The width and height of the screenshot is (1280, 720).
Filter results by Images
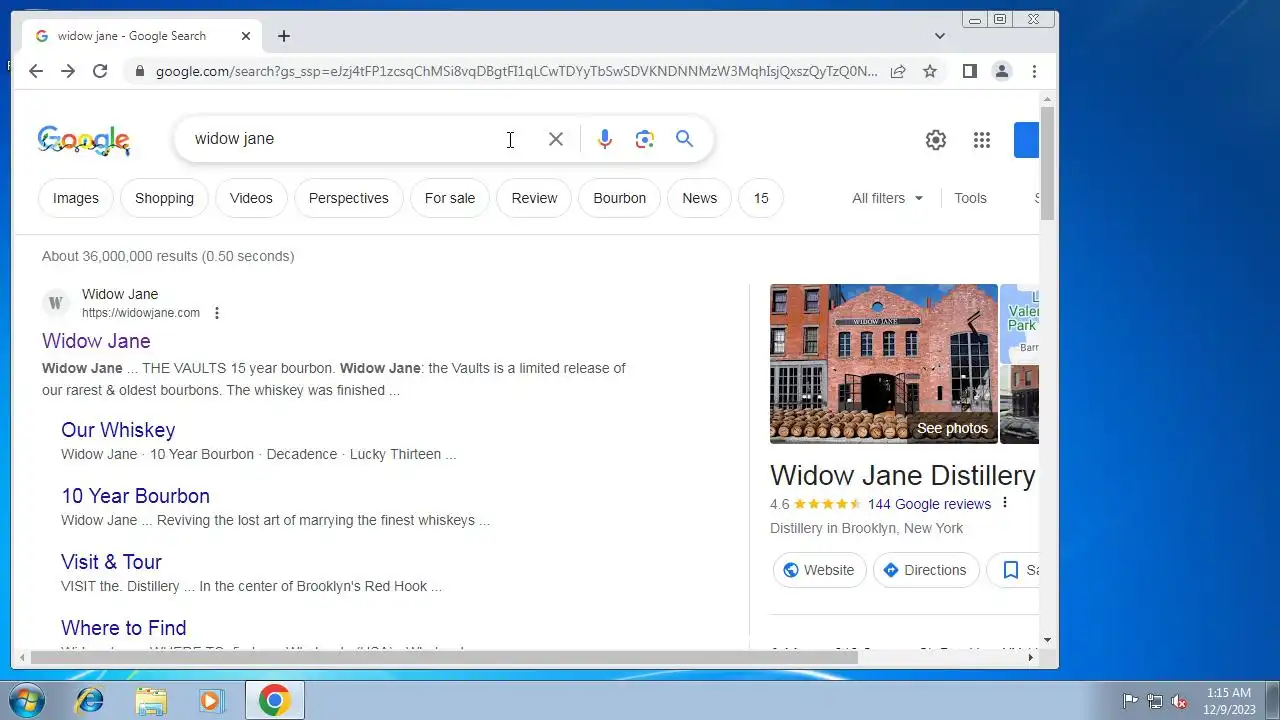[76, 198]
